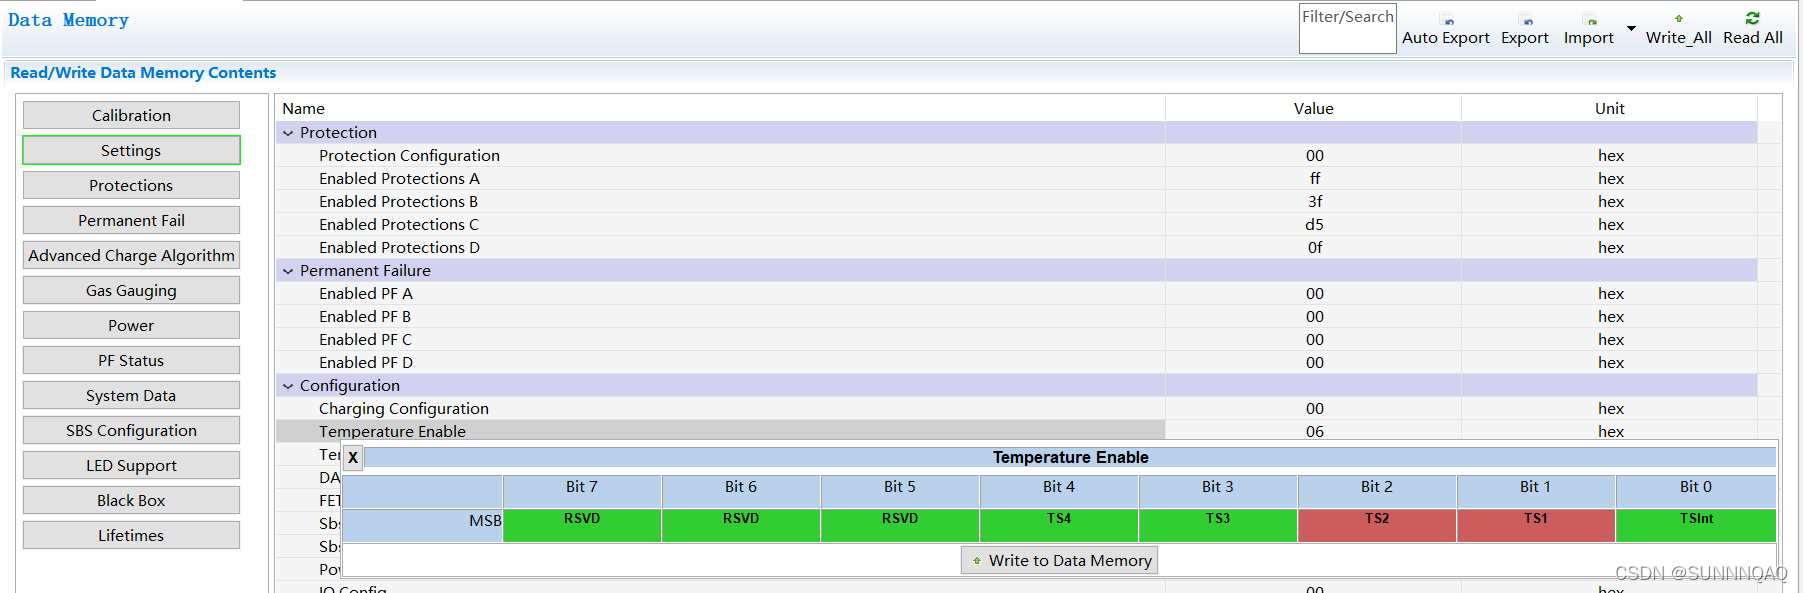Open the dropdown arrow beside Import

1631,28
